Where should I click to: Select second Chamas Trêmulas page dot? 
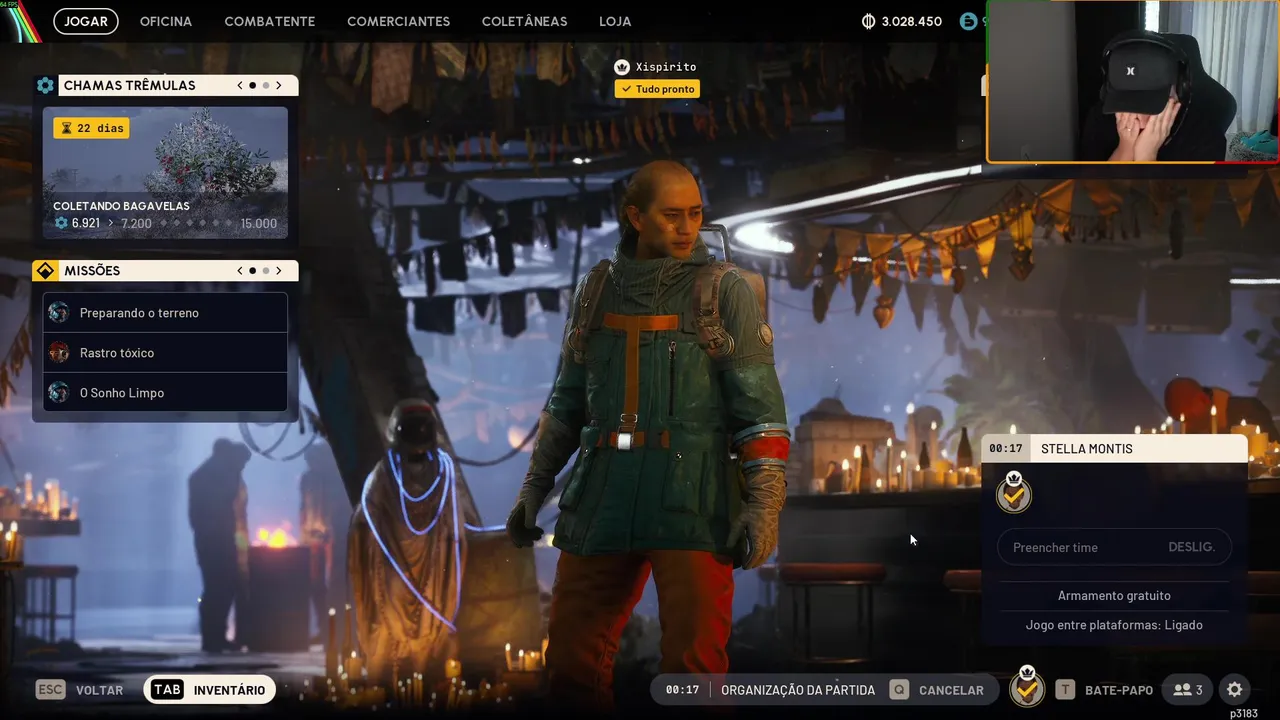point(265,86)
